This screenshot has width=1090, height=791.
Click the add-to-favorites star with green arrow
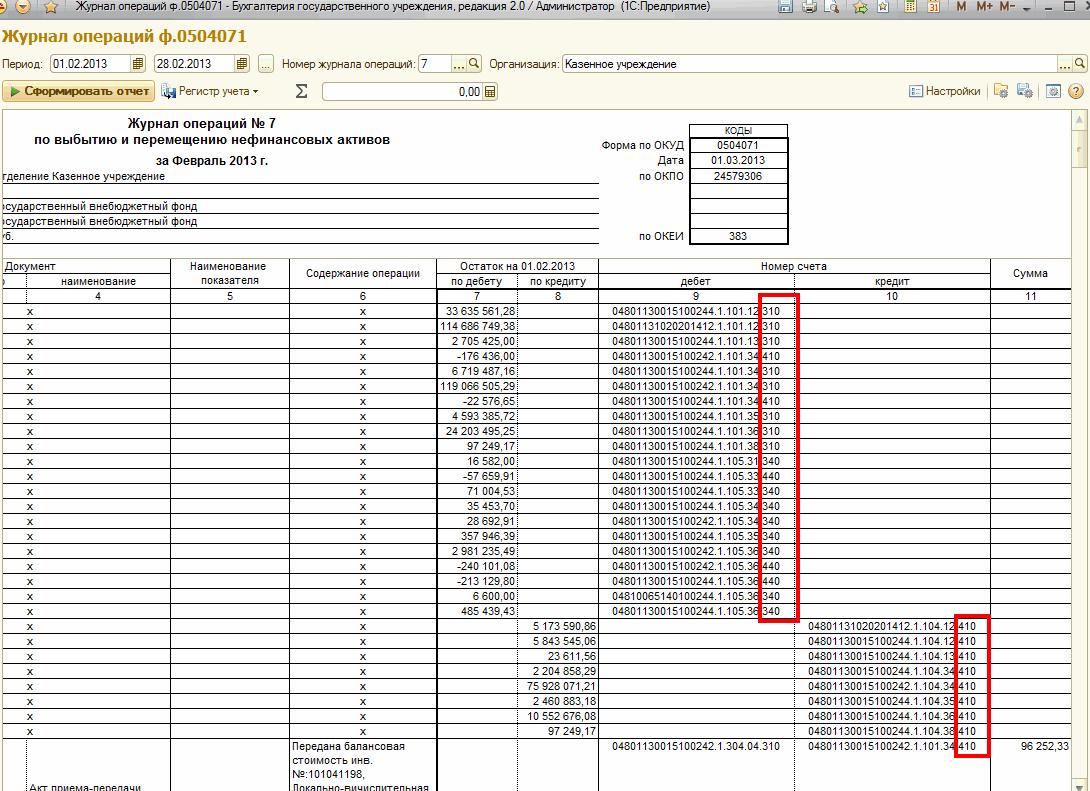coord(861,7)
